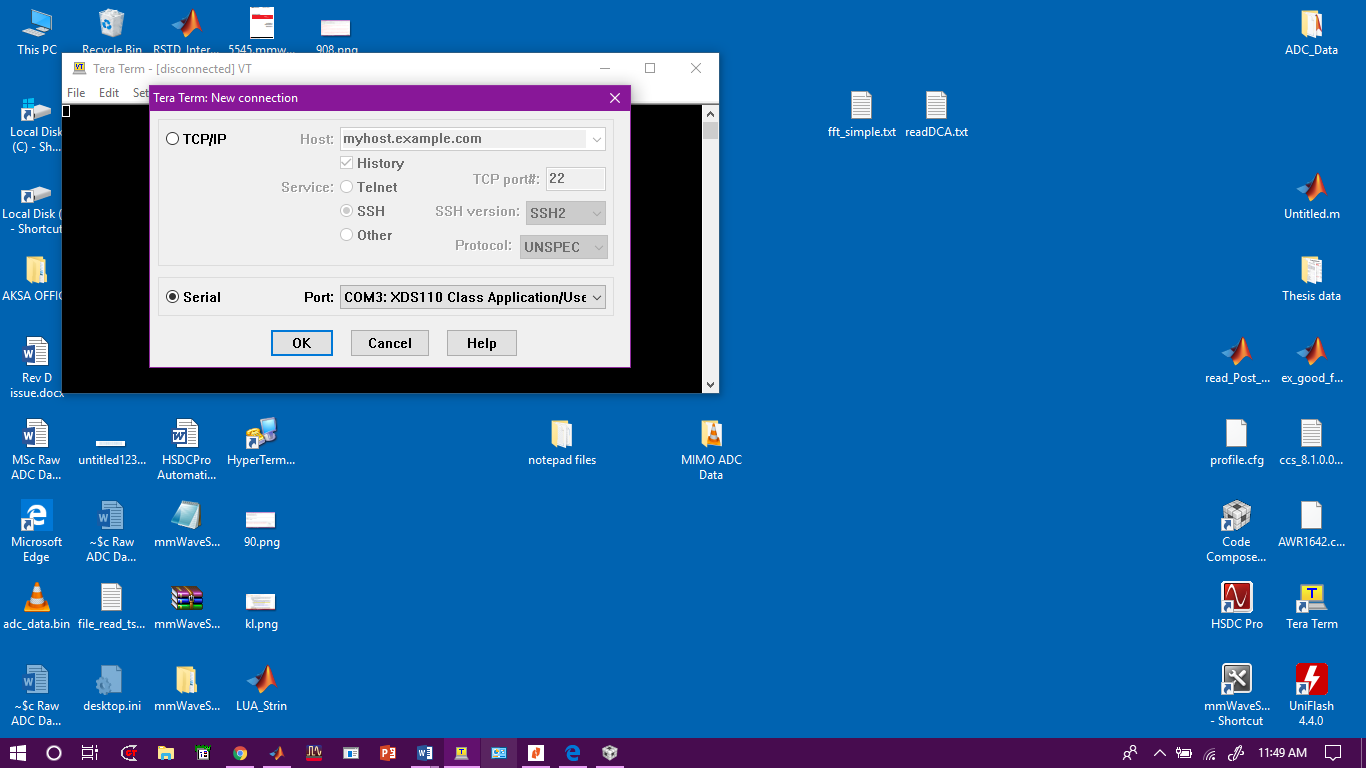1366x768 pixels.
Task: Open the File menu in Tera Term
Action: pyautogui.click(x=76, y=93)
